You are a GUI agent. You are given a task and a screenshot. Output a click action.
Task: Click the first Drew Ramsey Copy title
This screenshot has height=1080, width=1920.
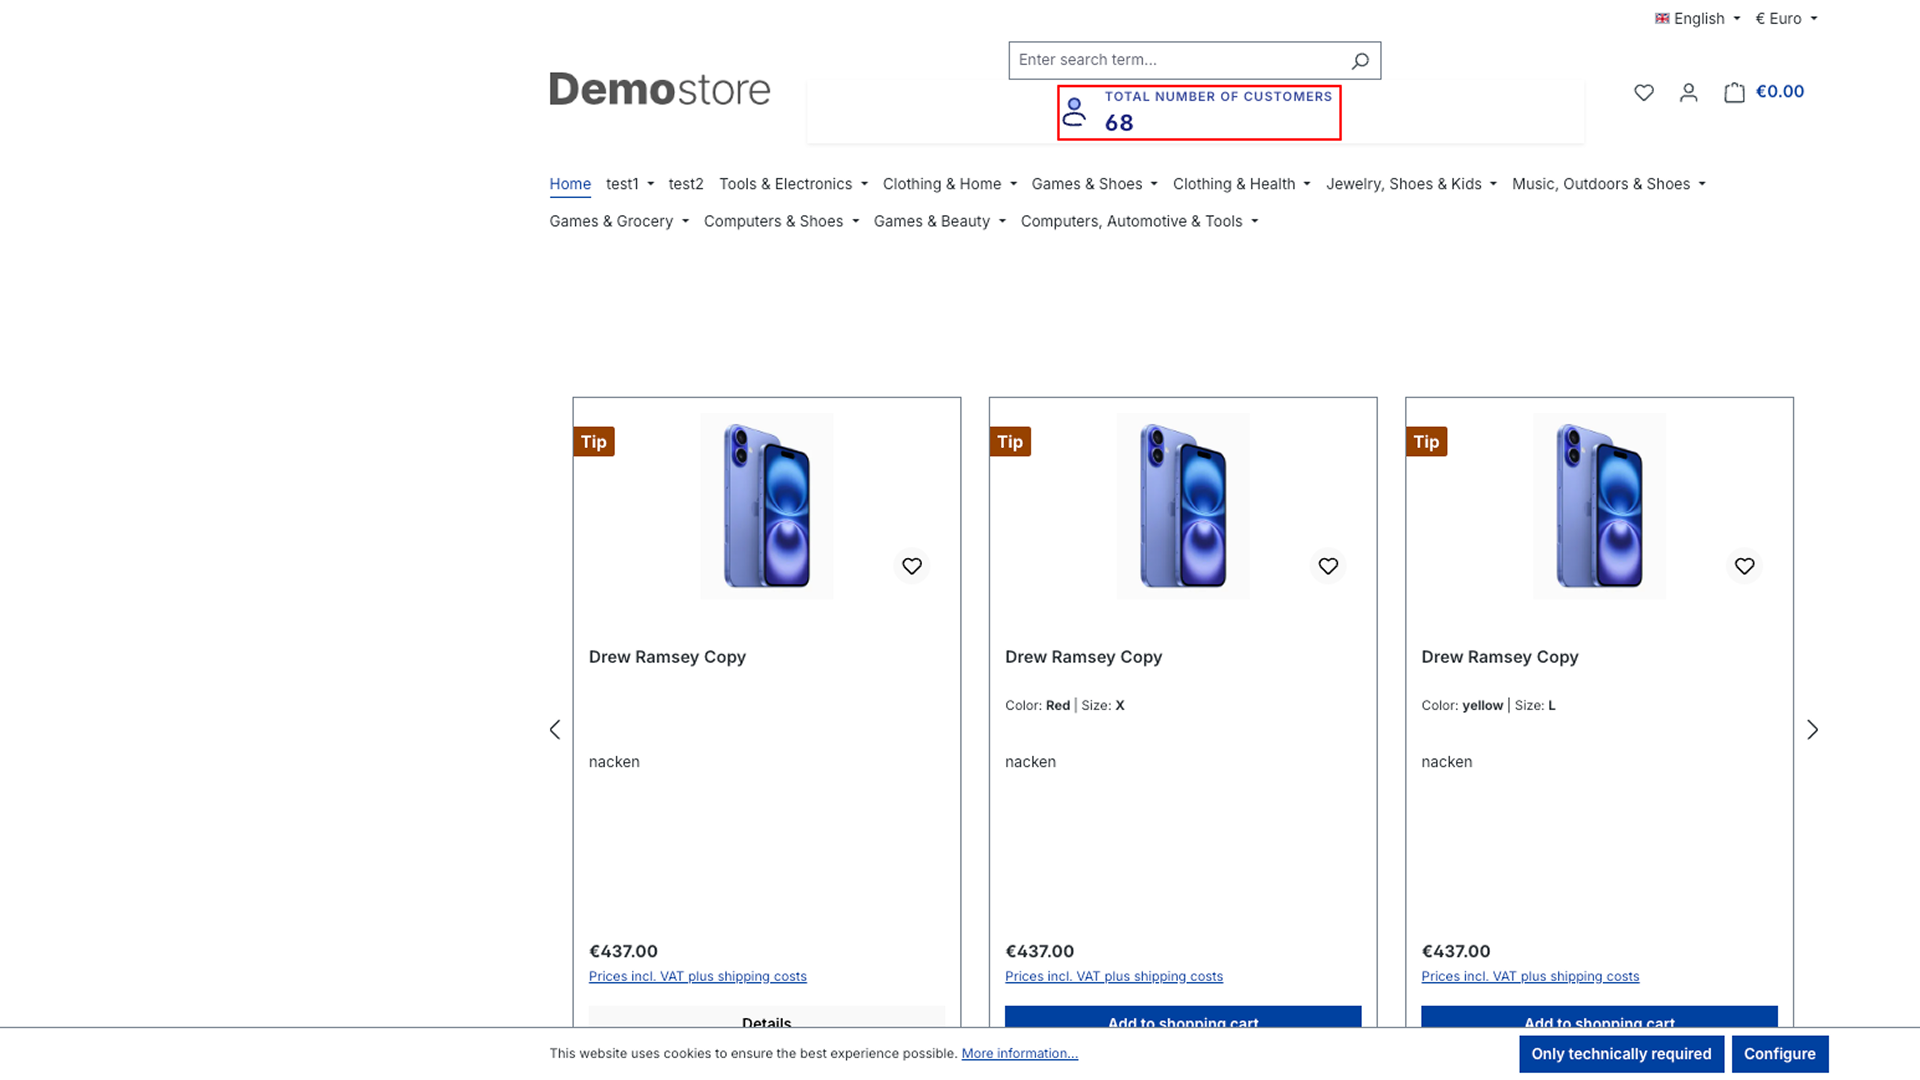click(667, 657)
